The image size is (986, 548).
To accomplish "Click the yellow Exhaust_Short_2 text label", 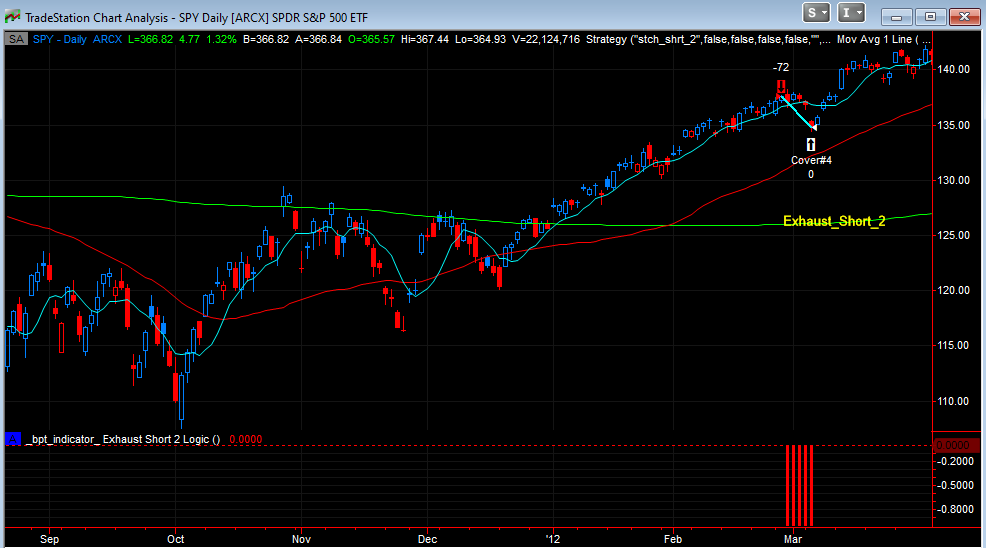I will pyautogui.click(x=834, y=221).
